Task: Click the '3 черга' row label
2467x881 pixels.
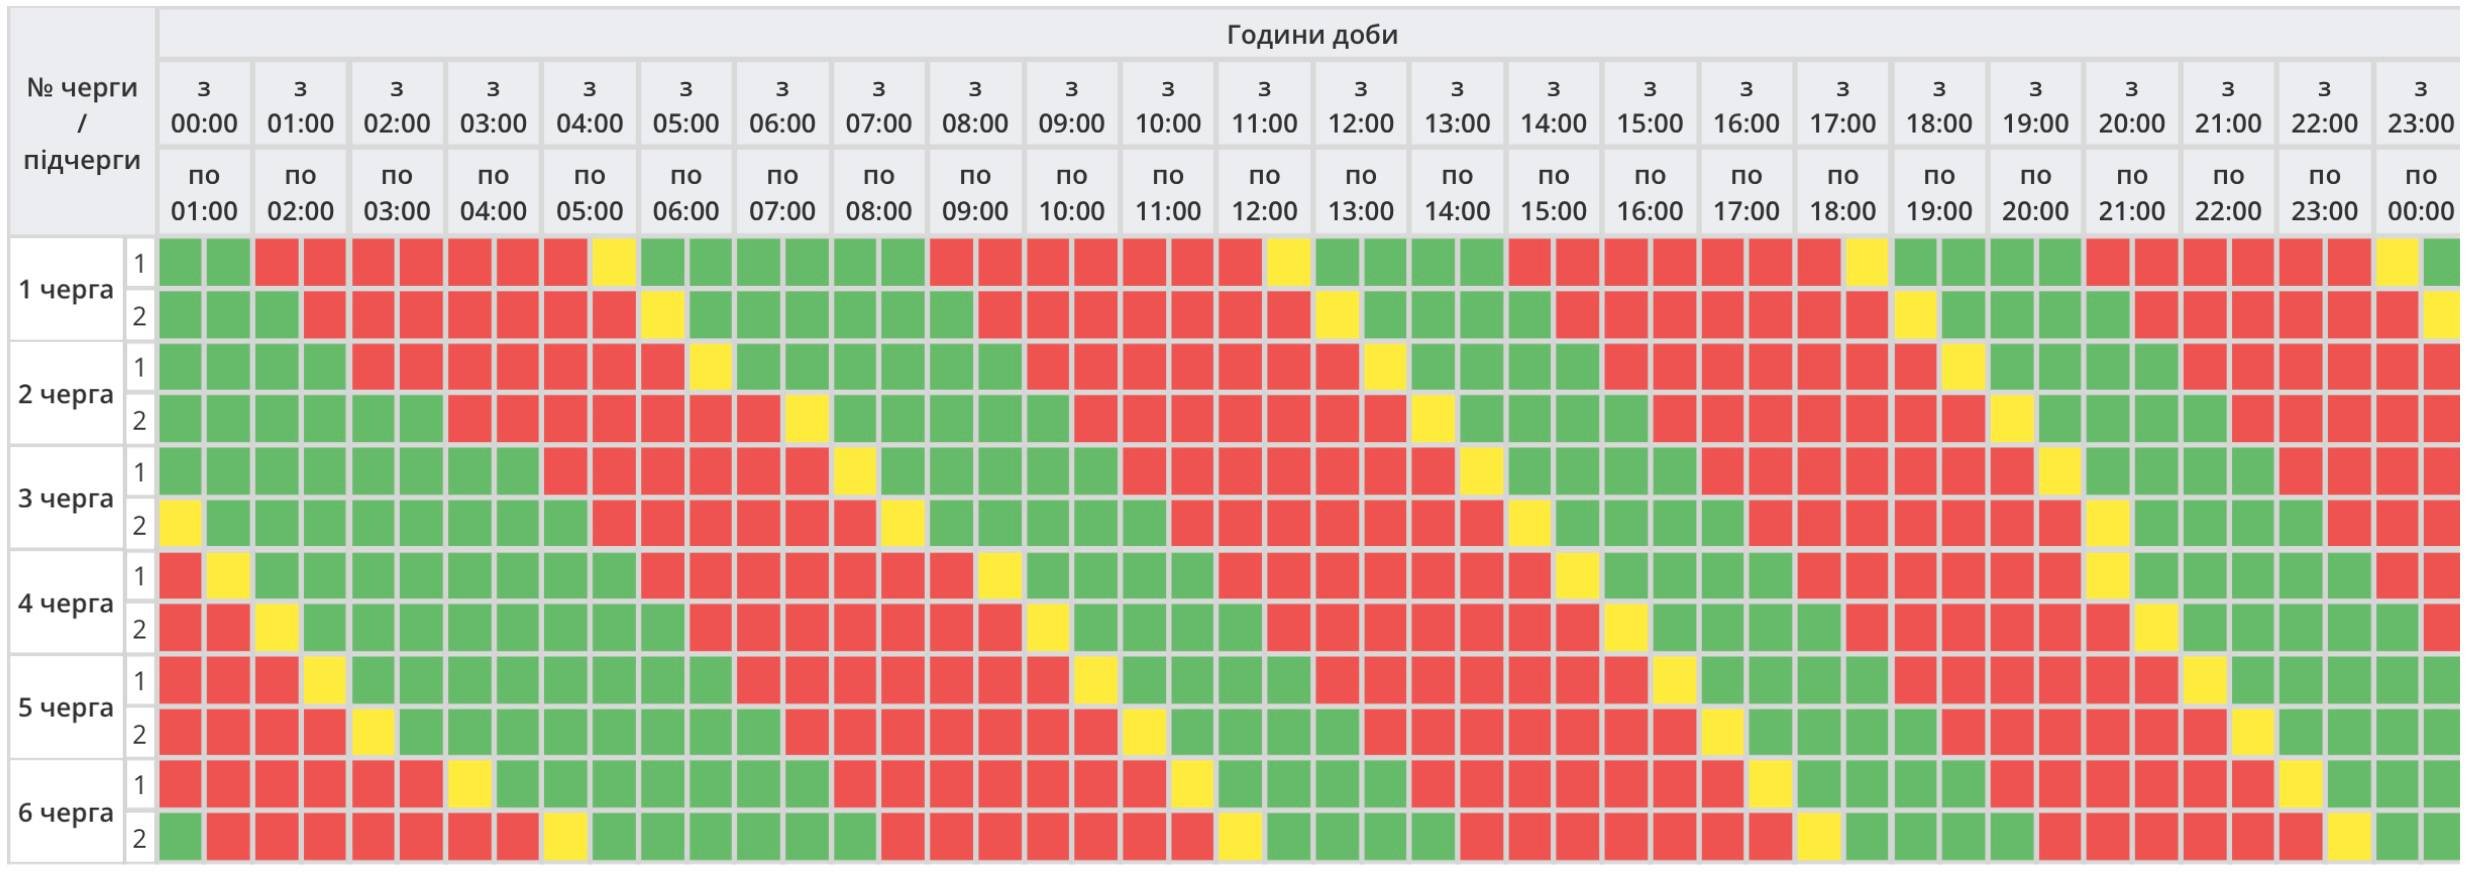Action: [66, 498]
